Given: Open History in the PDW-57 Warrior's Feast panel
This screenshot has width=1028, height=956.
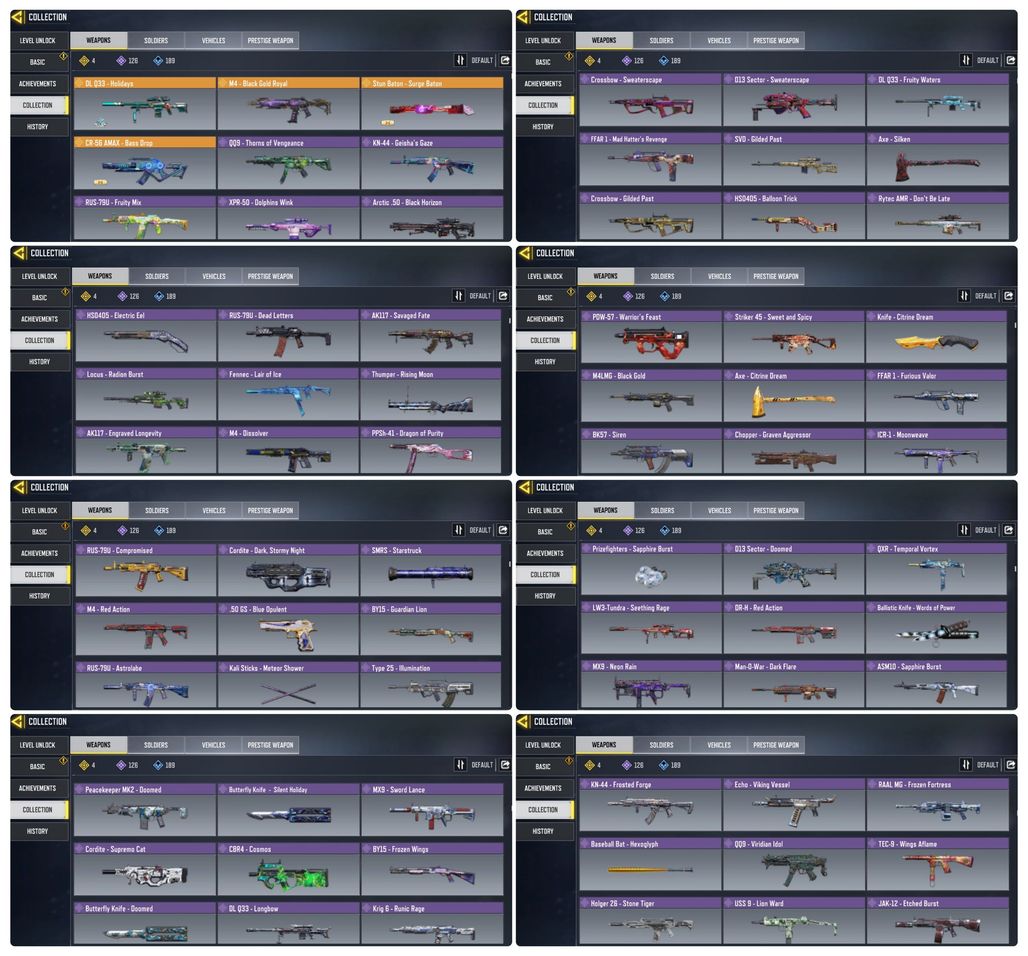Looking at the screenshot, I should pos(545,361).
